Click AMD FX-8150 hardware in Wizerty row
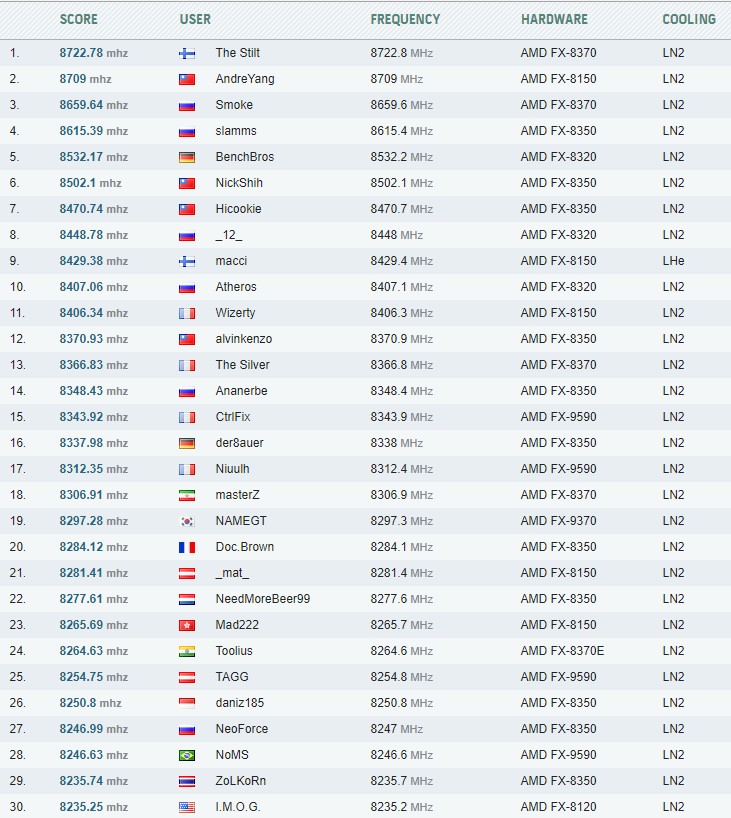The image size is (731, 818). (558, 312)
